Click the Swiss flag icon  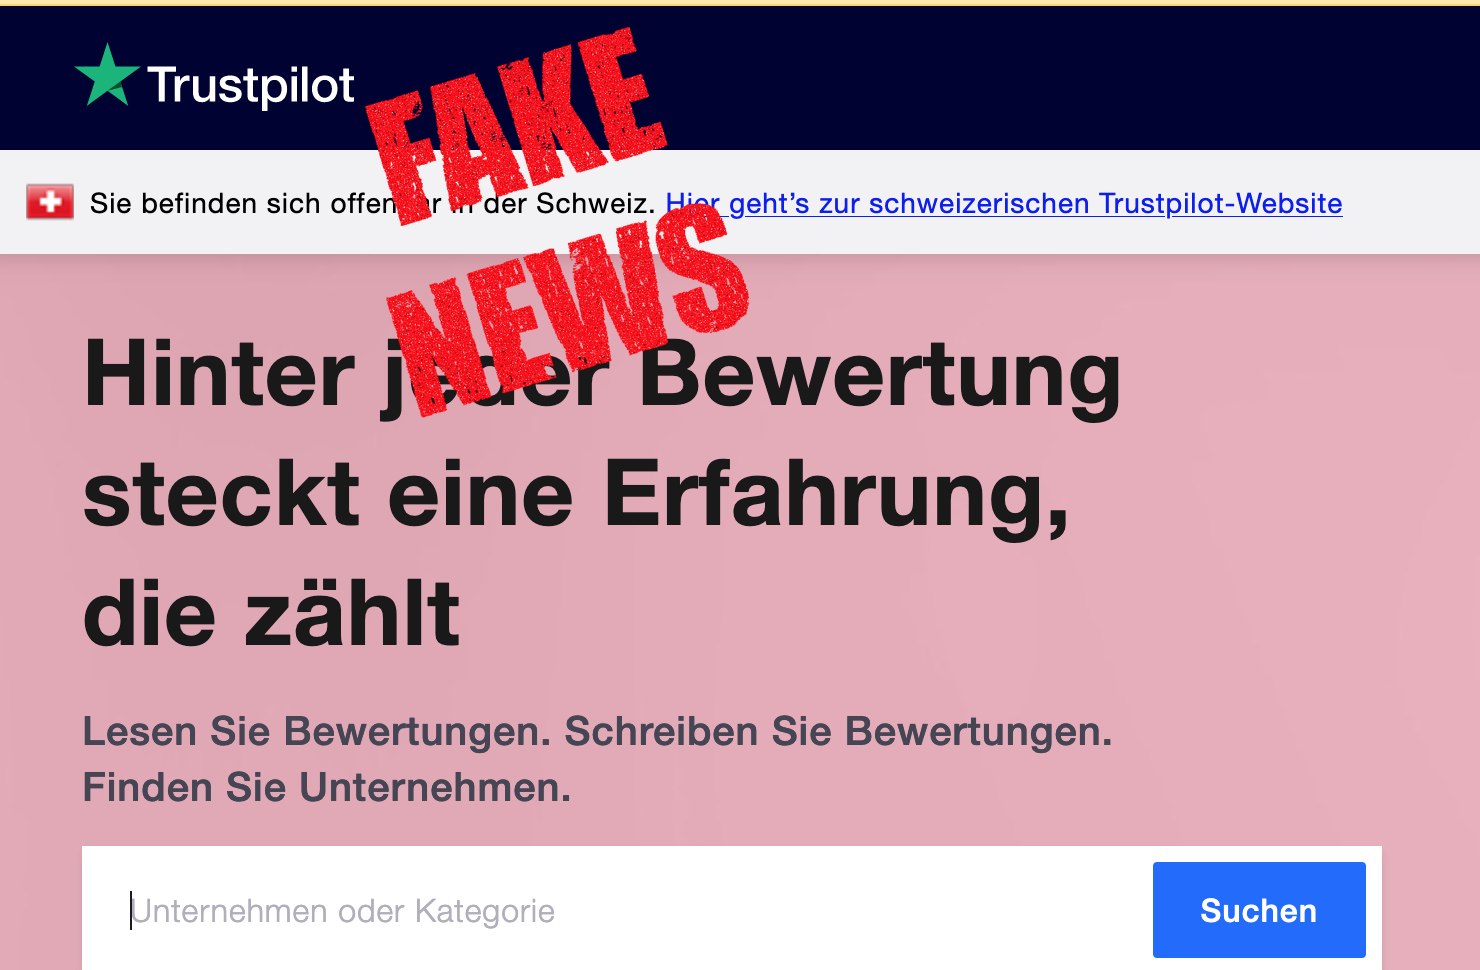(x=50, y=202)
